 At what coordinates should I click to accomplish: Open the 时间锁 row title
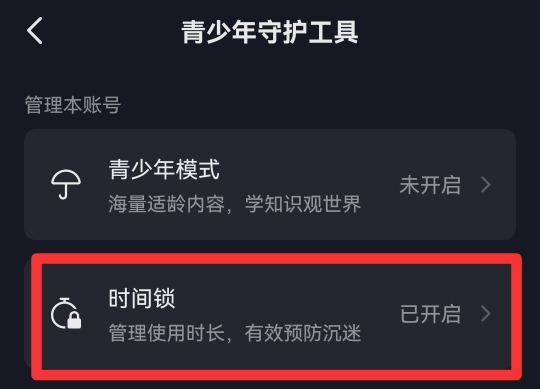coord(142,298)
